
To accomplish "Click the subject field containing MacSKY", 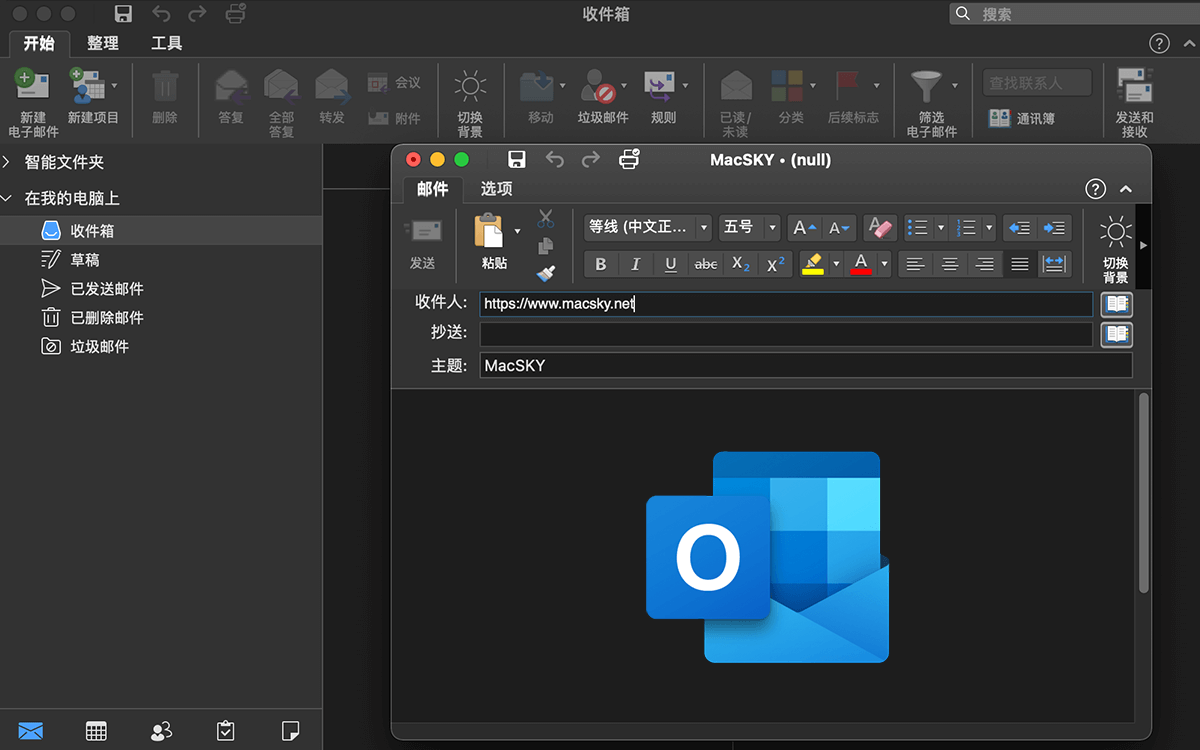I will [806, 365].
